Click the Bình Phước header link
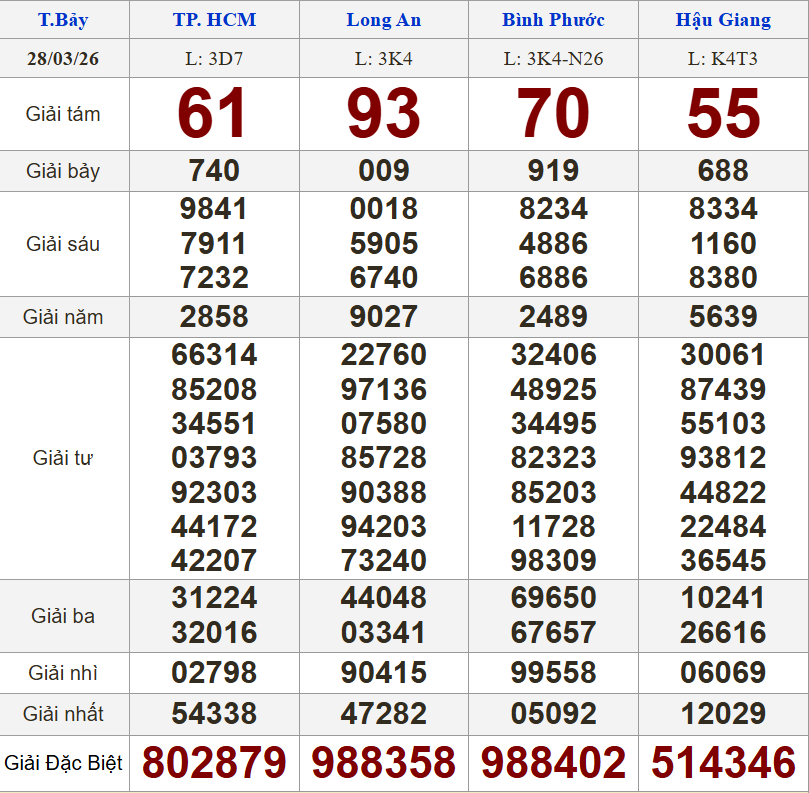 pos(553,20)
